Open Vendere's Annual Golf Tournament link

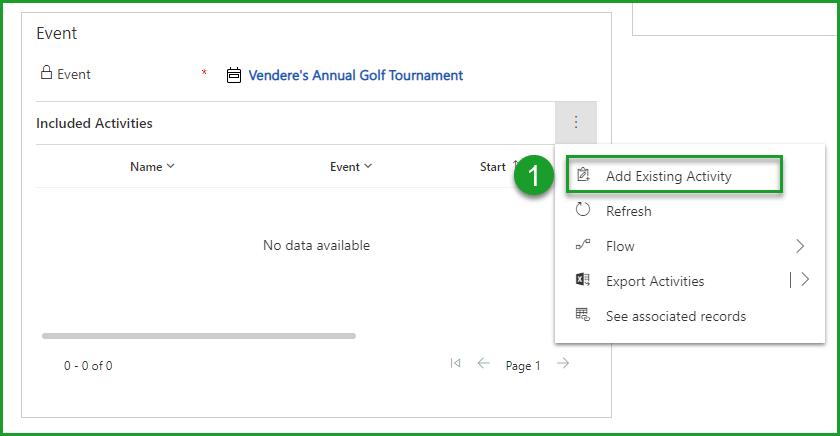click(x=355, y=75)
